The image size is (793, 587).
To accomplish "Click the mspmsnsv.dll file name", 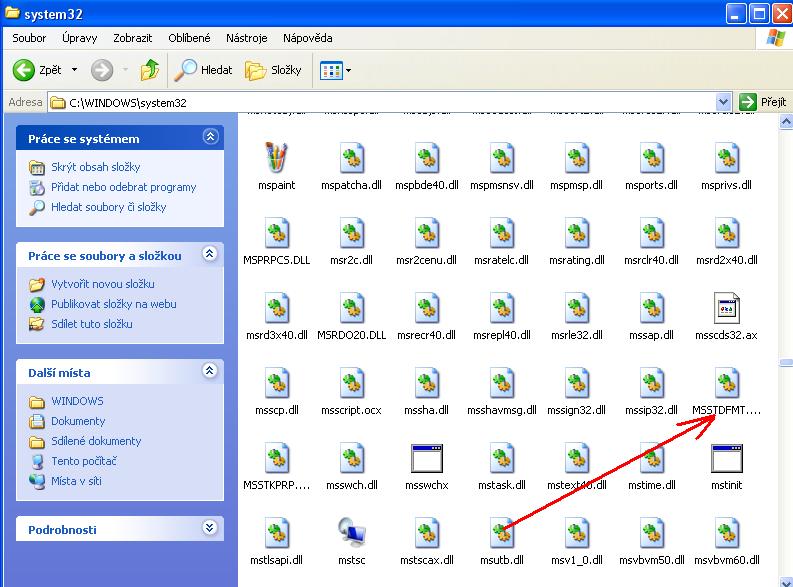I will point(502,186).
